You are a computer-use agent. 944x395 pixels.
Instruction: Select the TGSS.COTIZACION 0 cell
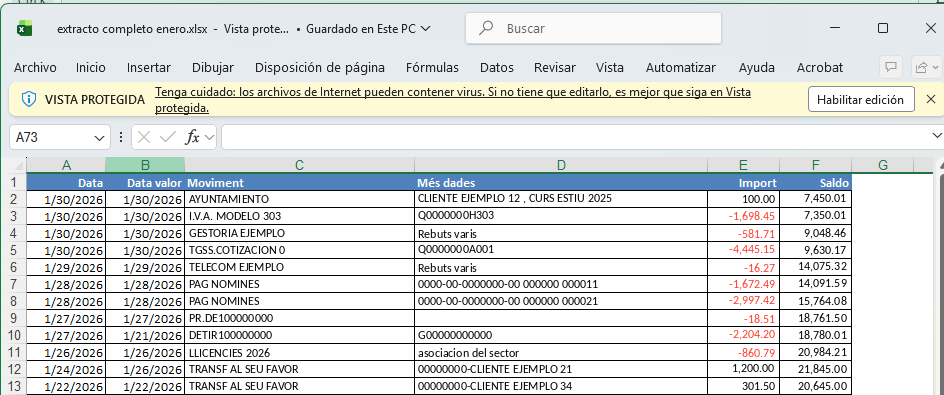pyautogui.click(x=300, y=250)
